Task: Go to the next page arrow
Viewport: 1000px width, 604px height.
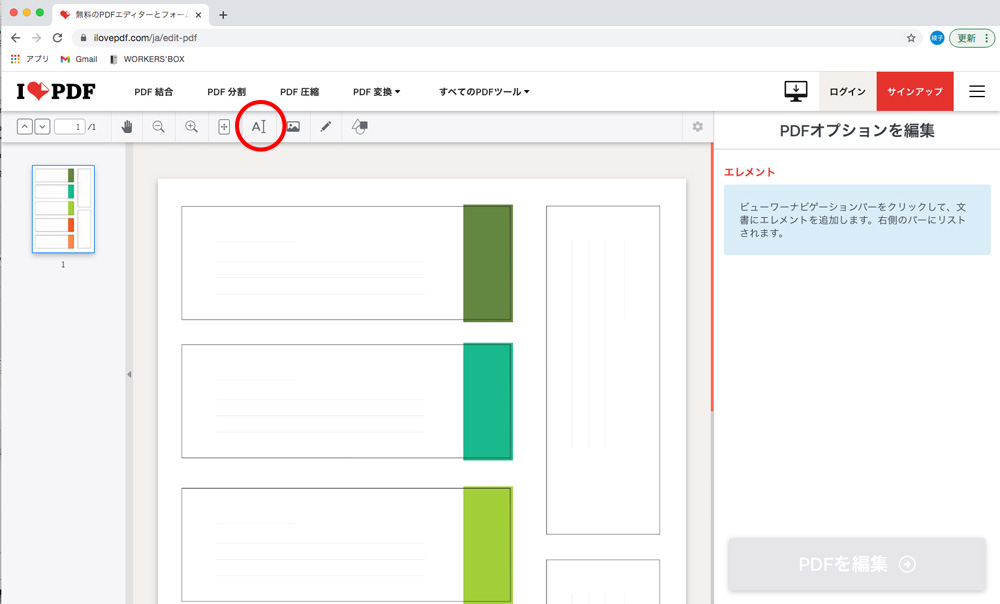Action: pos(42,127)
